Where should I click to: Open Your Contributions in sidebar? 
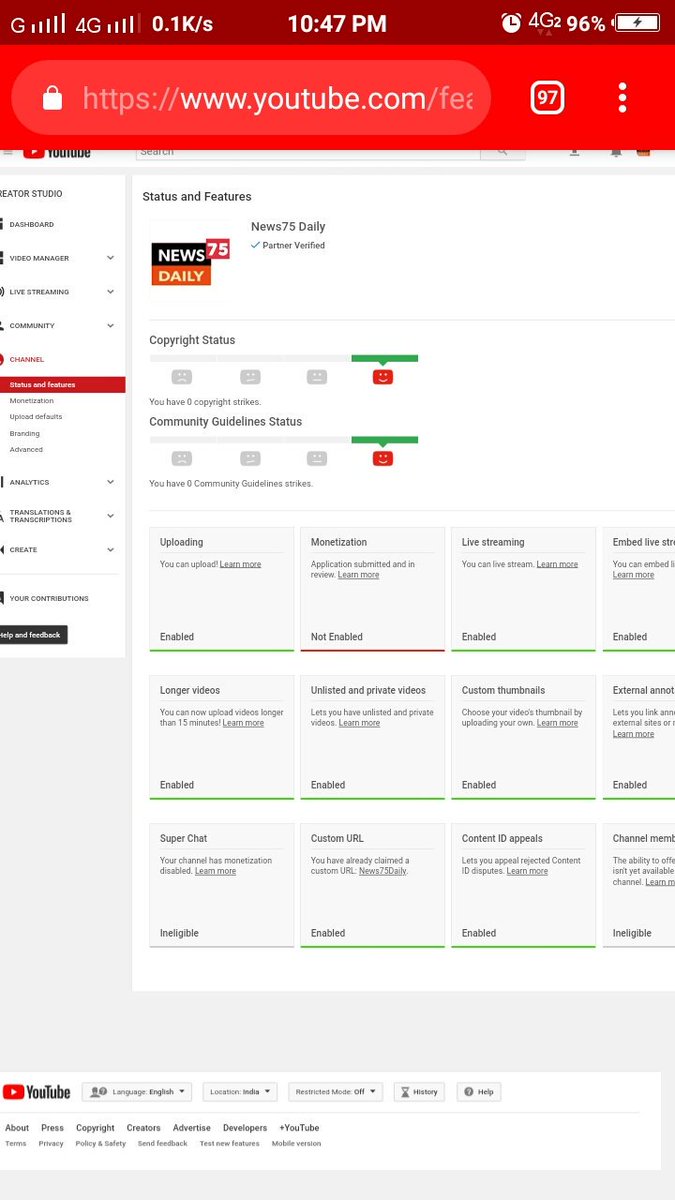49,599
